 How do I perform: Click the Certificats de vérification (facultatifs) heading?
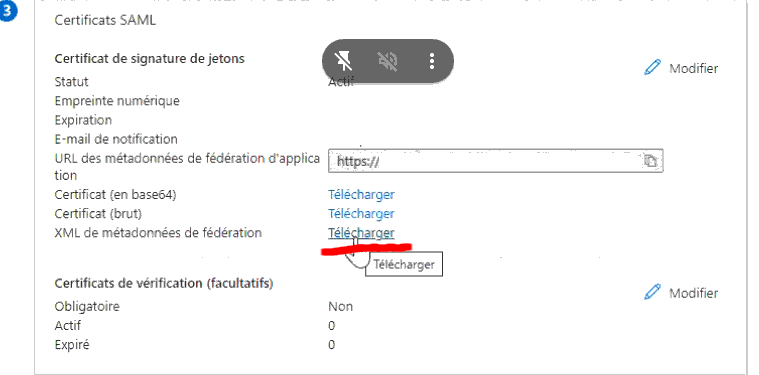pyautogui.click(x=164, y=283)
